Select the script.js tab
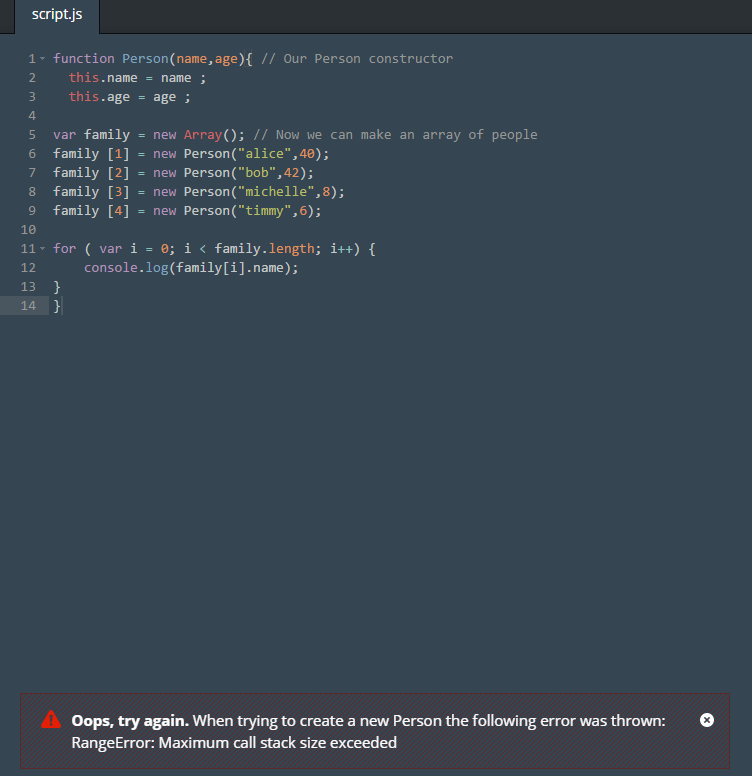This screenshot has width=752, height=776. [x=57, y=14]
